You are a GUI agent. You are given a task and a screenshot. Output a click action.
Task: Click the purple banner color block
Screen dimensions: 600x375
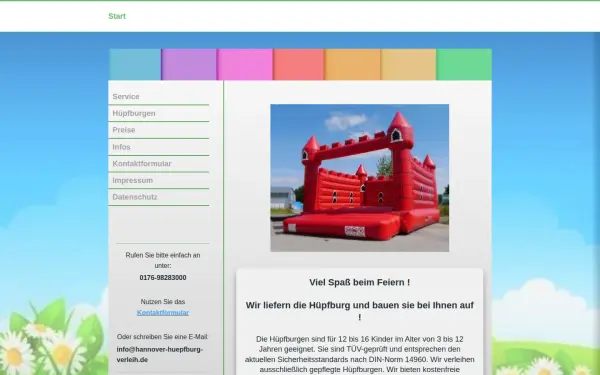(189, 64)
